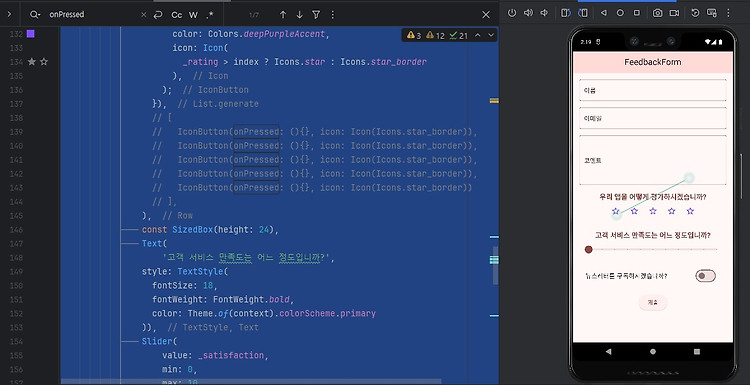Click the 1/7 search result counter
The width and height of the screenshot is (750, 385).
tap(254, 15)
